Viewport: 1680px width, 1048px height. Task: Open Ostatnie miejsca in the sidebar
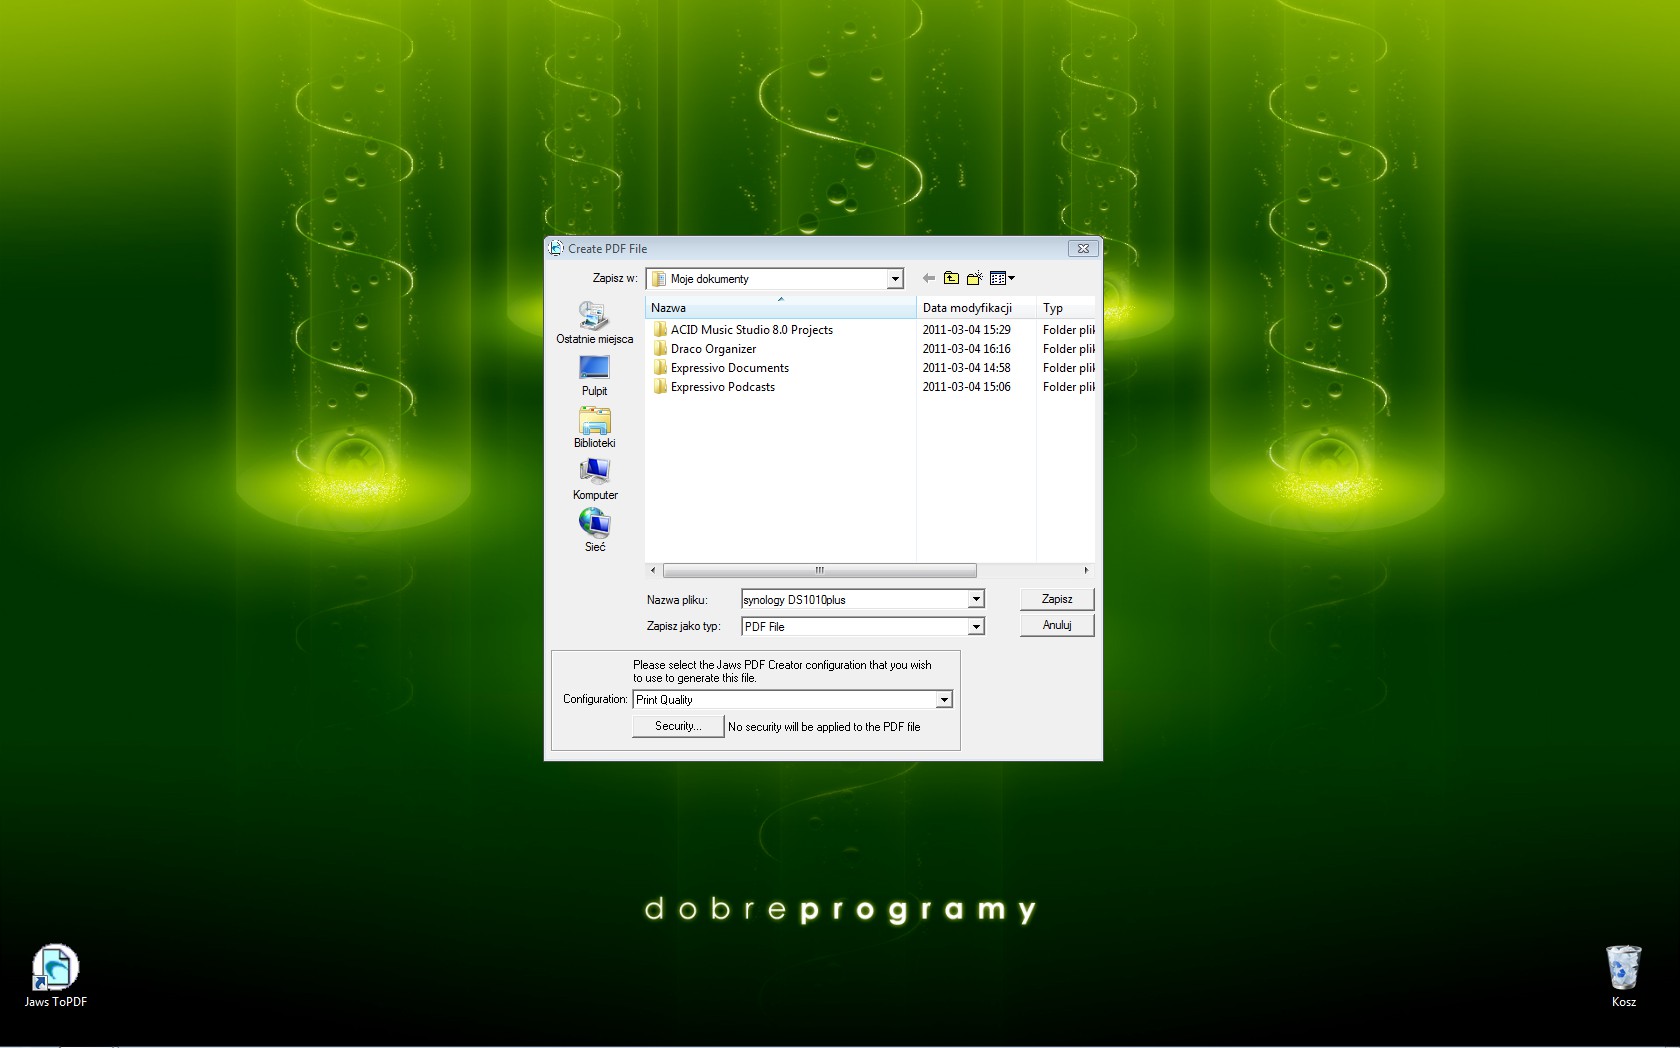(594, 323)
